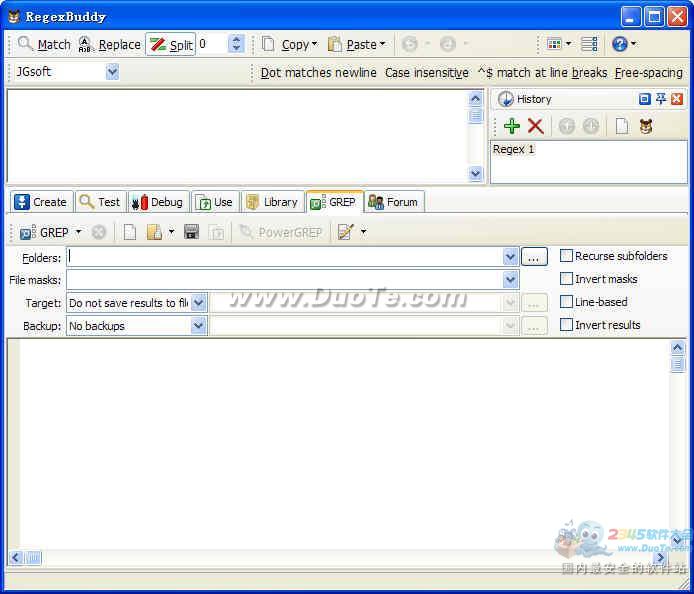Expand the File masks dropdown
The height and width of the screenshot is (594, 694).
click(x=510, y=280)
